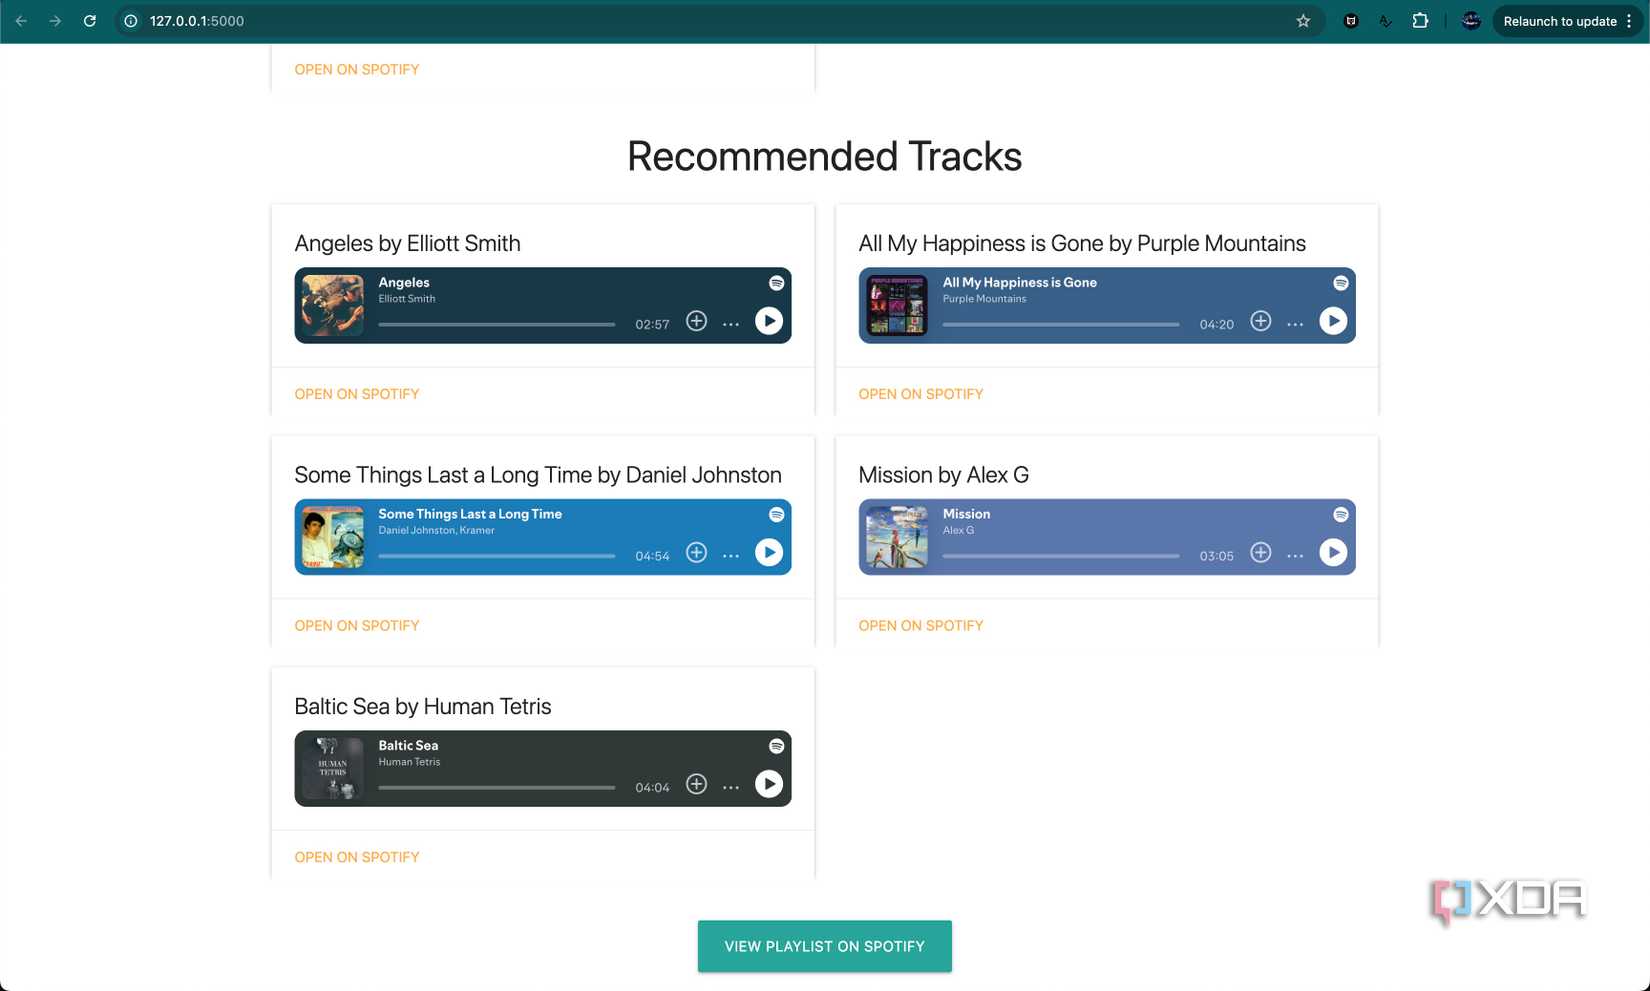Click the shield extension icon in toolbar
The image size is (1650, 991).
coord(1351,21)
